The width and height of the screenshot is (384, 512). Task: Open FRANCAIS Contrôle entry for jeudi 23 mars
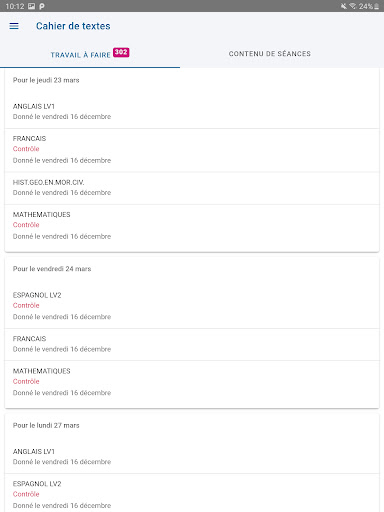[x=192, y=150]
